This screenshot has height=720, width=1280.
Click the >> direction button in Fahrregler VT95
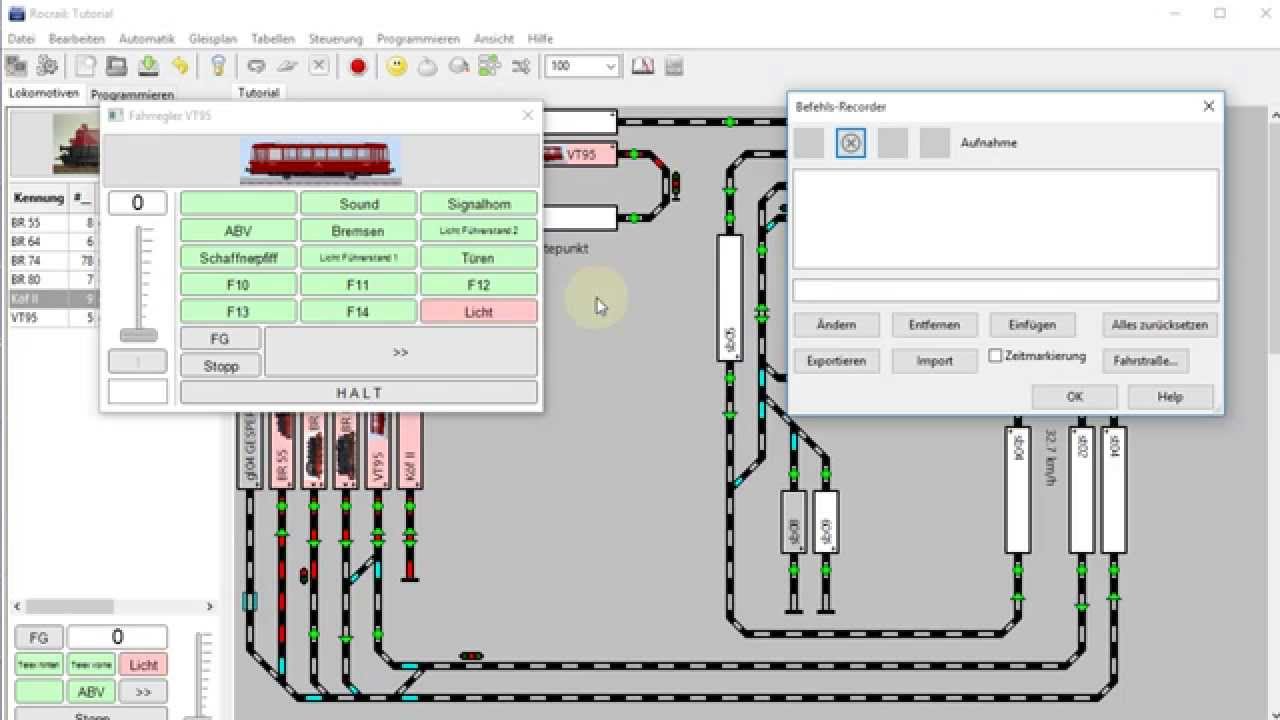pyautogui.click(x=400, y=352)
